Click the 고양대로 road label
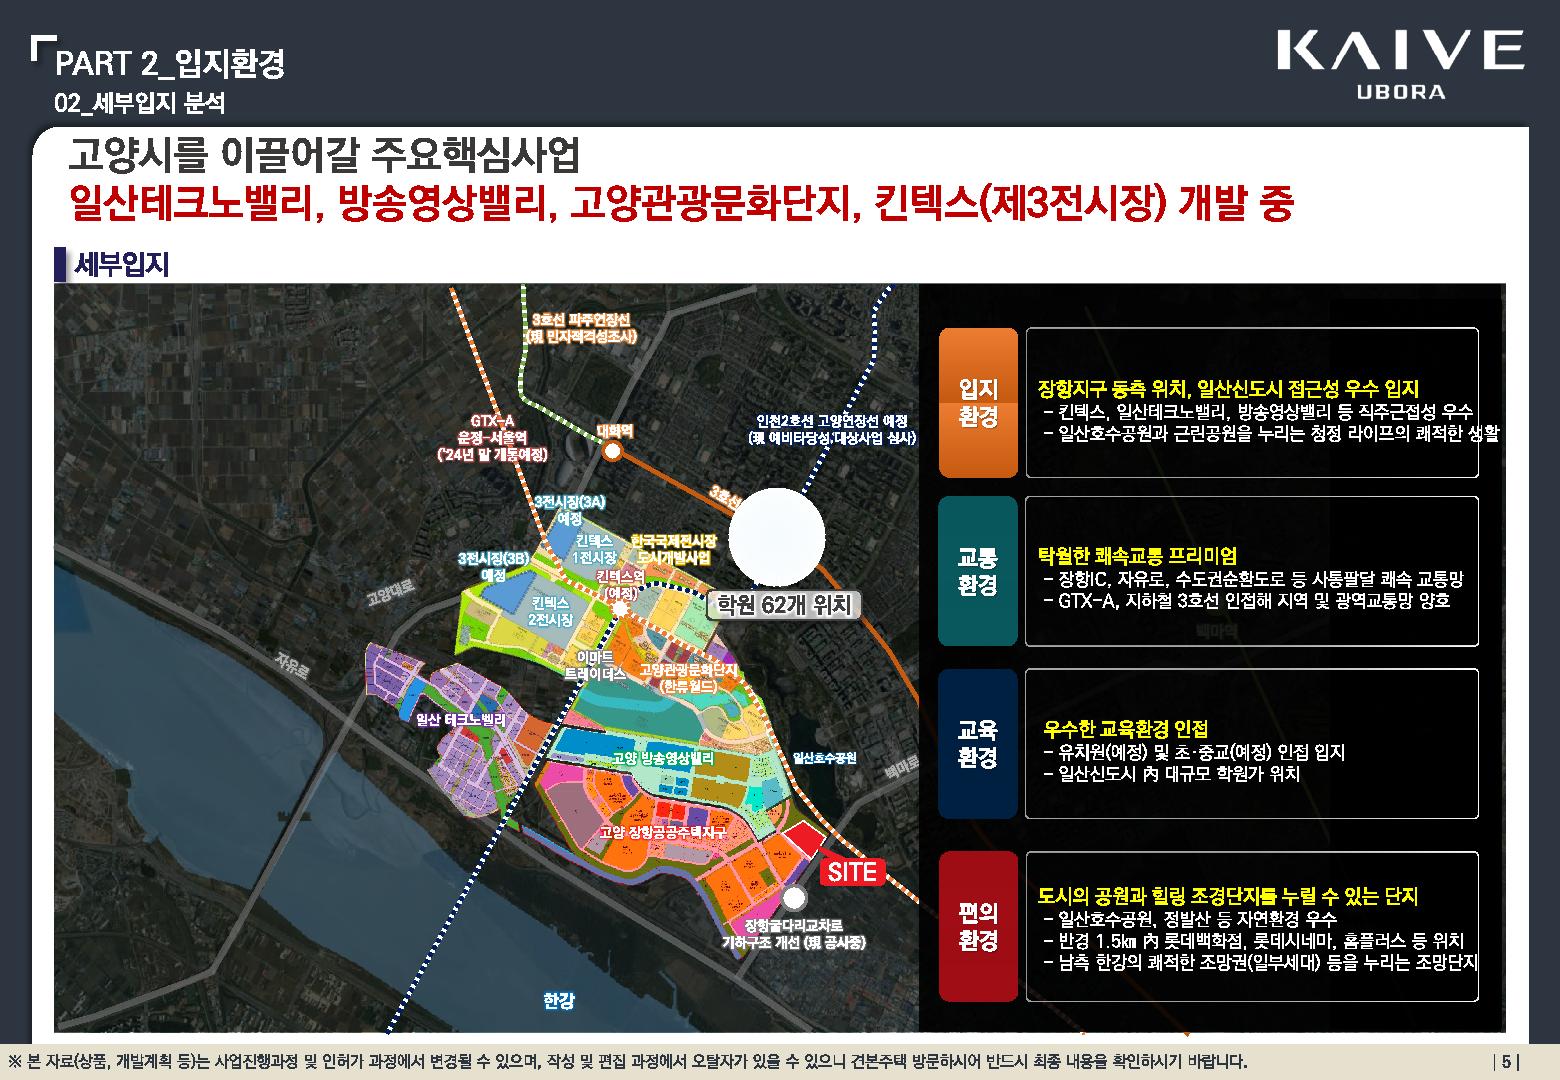 click(390, 592)
